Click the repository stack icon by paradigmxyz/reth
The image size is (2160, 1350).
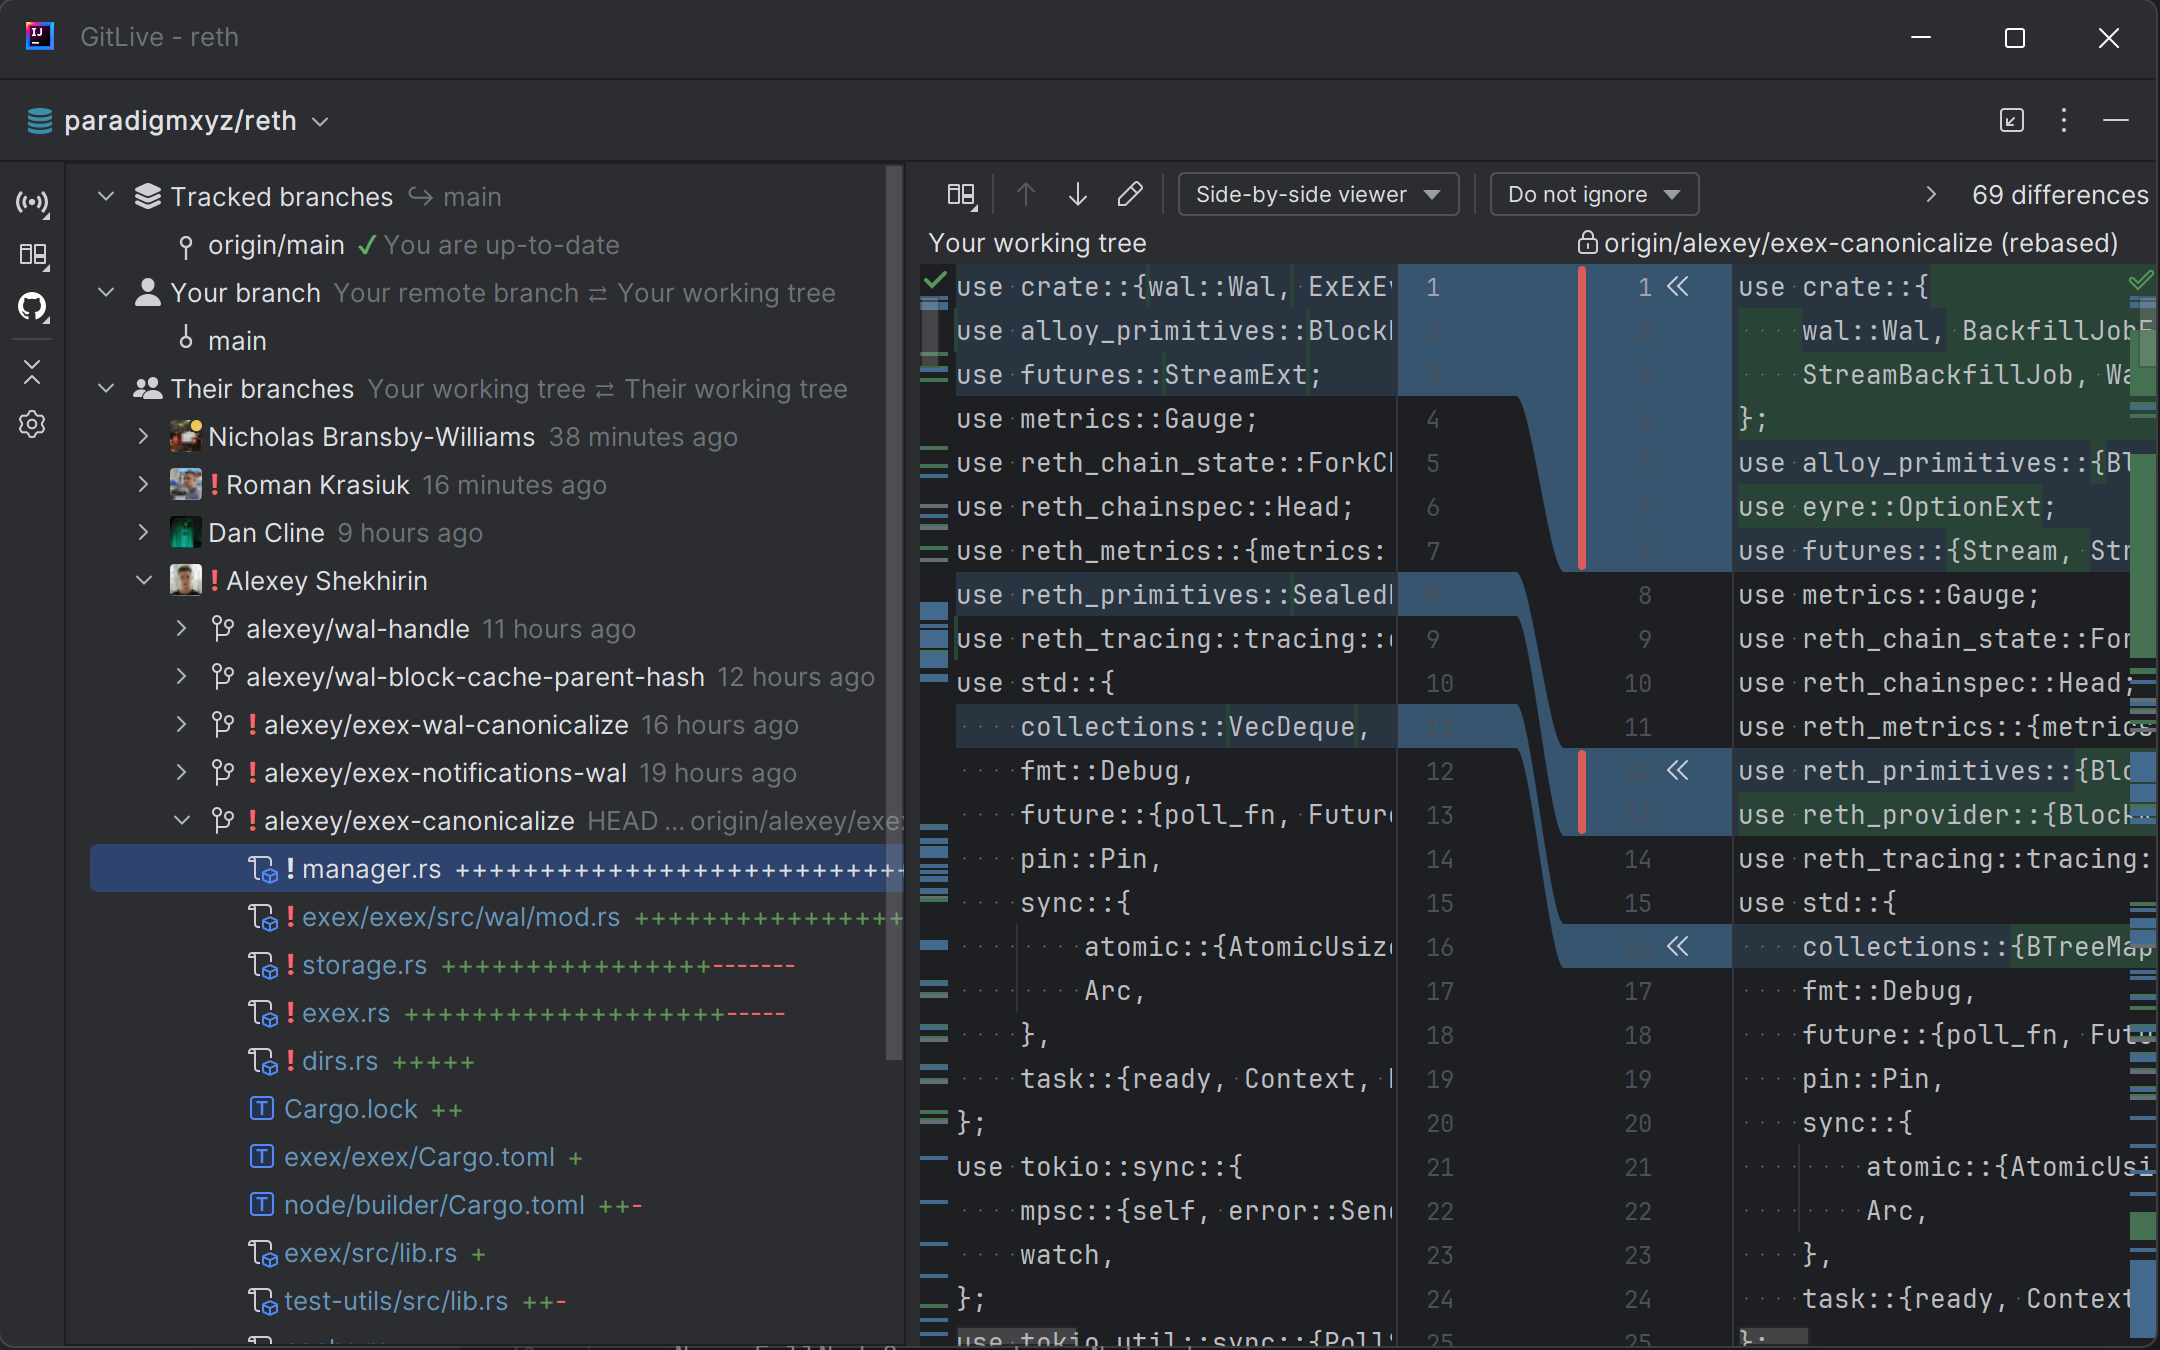pos(40,121)
